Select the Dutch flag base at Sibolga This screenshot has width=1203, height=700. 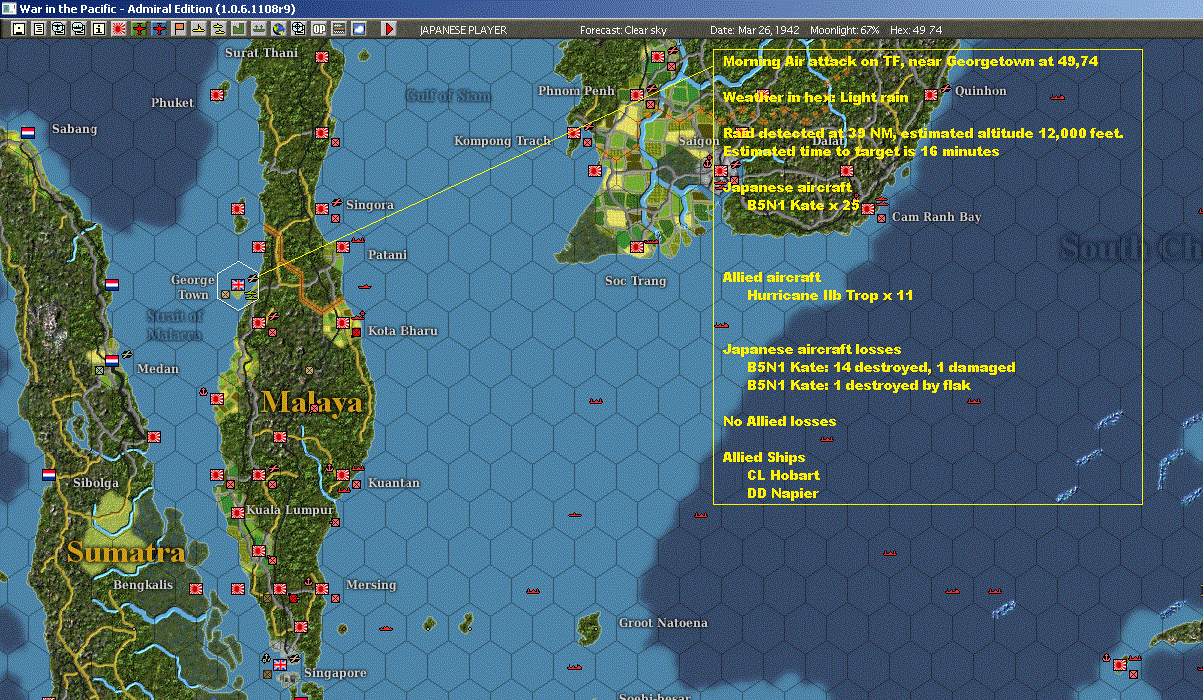[x=48, y=474]
